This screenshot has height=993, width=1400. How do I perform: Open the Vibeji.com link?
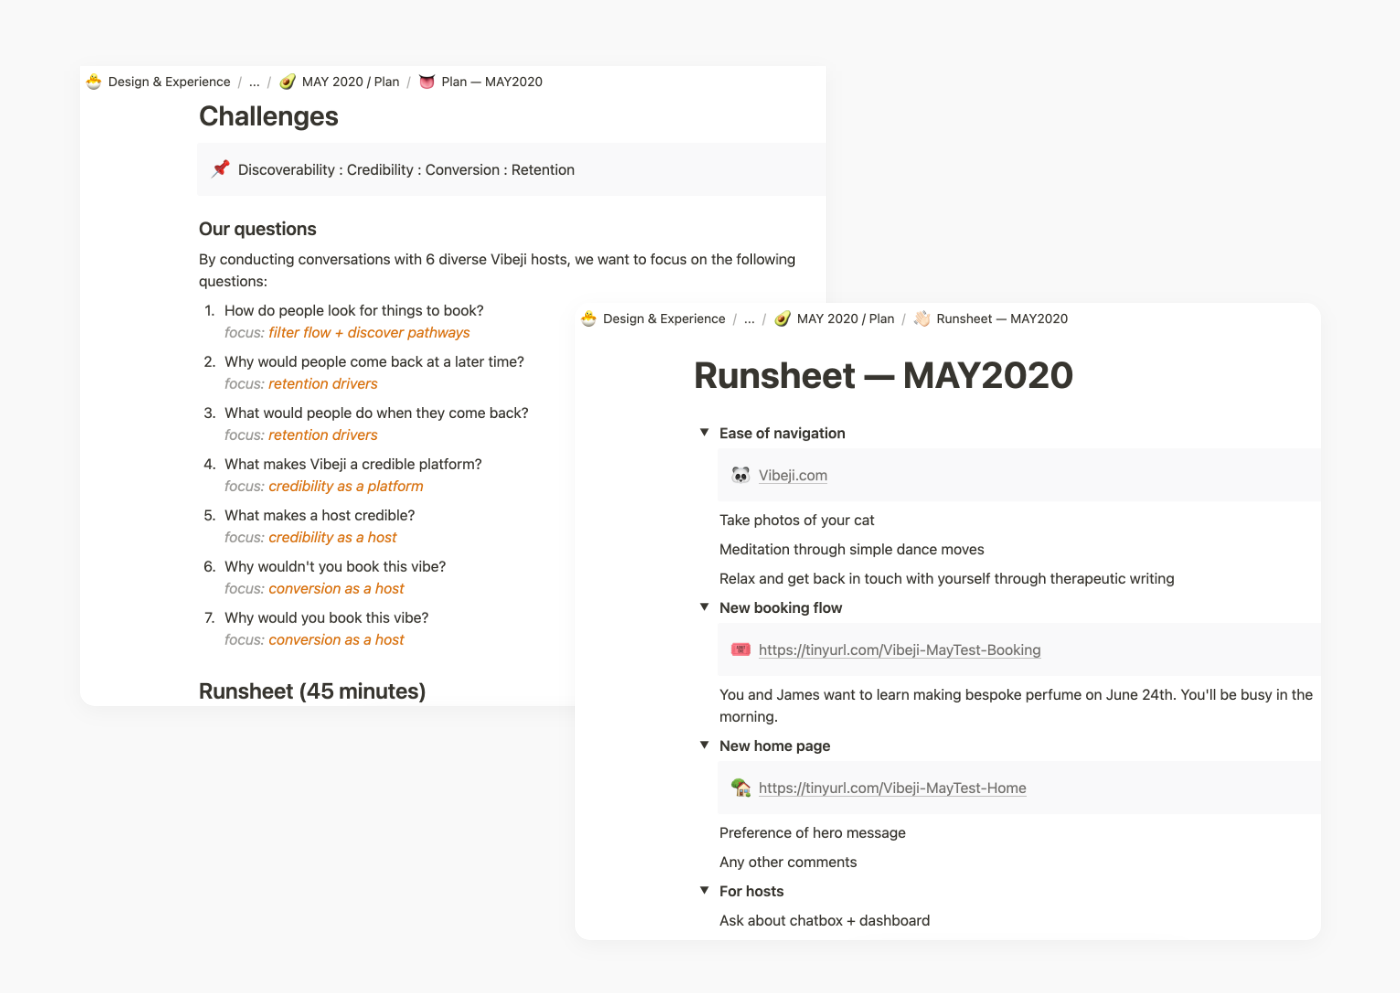(792, 475)
